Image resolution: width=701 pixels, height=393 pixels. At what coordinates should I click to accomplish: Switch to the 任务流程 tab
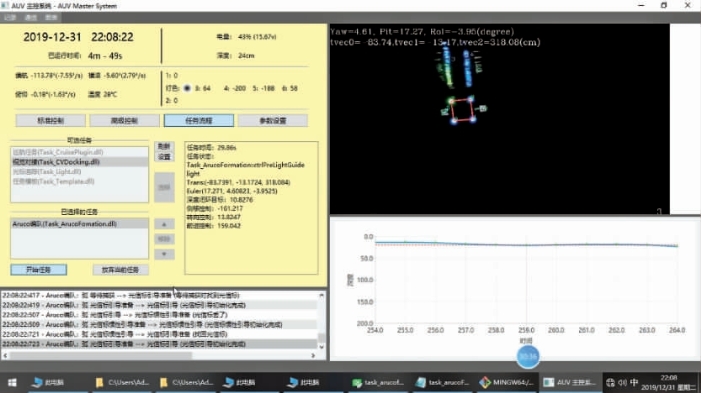pos(198,120)
